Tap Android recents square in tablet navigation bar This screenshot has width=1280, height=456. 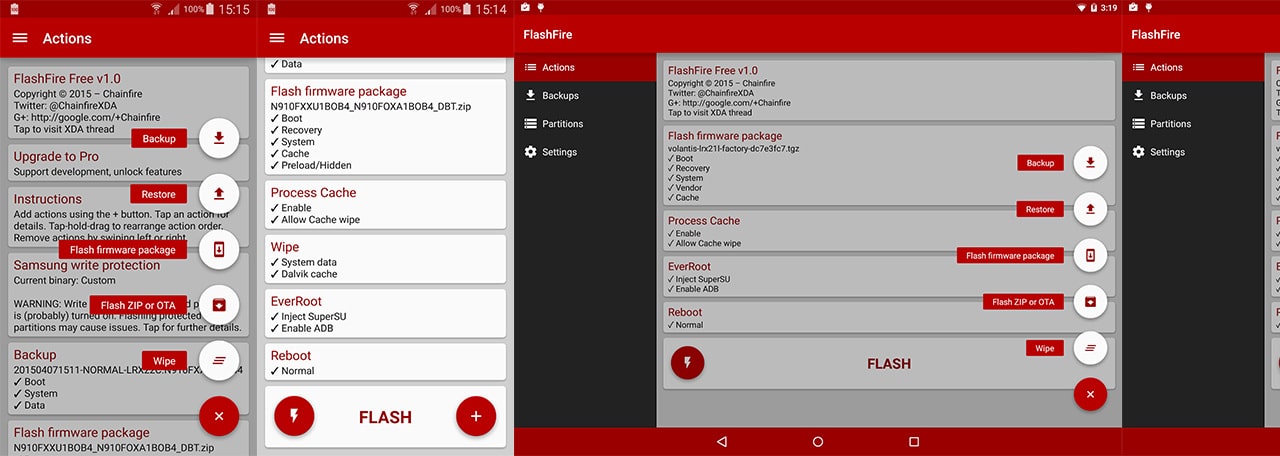pos(914,441)
